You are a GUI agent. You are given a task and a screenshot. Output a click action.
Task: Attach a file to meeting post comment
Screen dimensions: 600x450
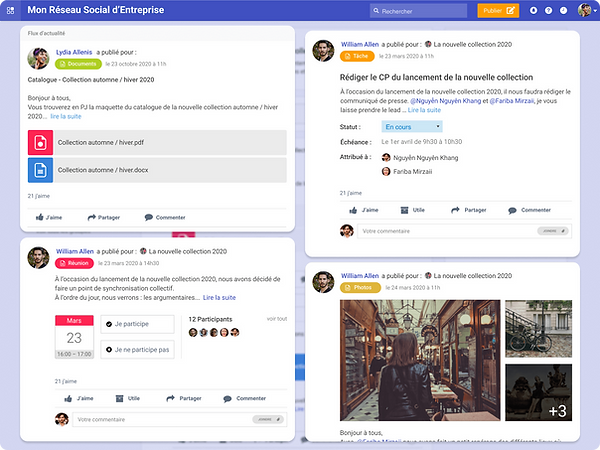click(x=268, y=419)
